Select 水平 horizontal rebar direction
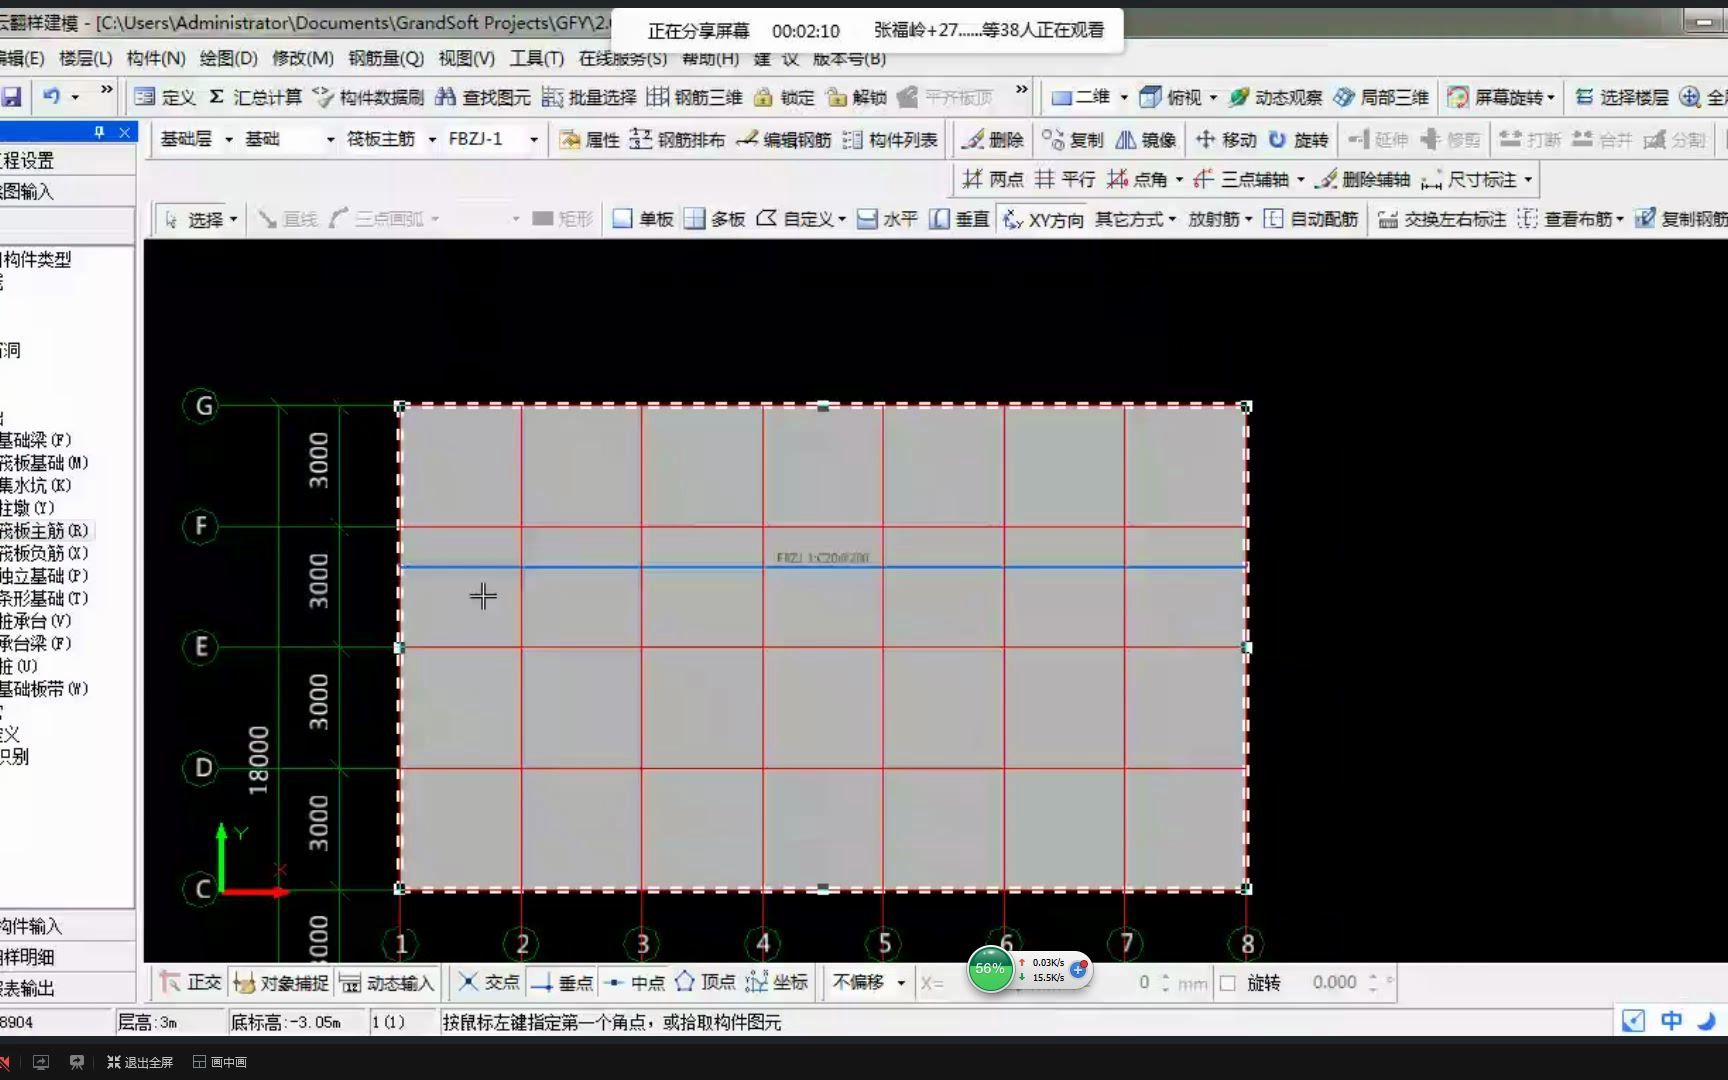 point(888,219)
